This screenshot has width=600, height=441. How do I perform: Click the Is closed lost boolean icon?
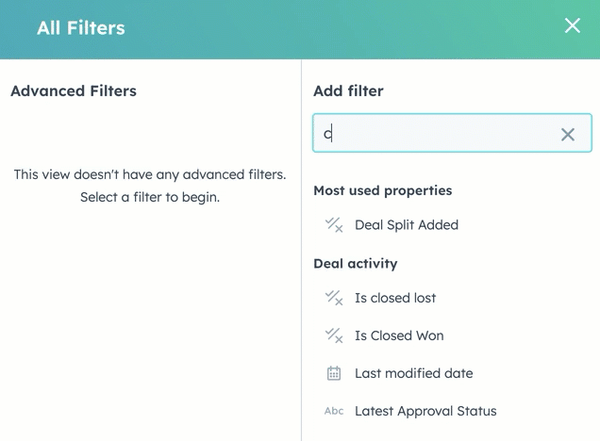pos(334,298)
